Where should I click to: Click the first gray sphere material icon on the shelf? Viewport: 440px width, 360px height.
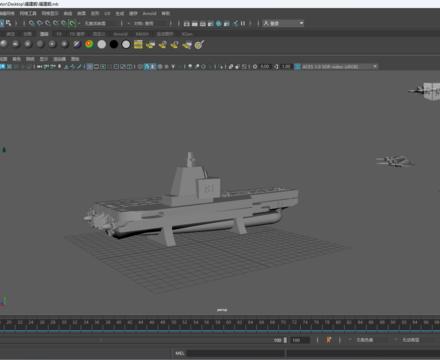pyautogui.click(x=4, y=44)
